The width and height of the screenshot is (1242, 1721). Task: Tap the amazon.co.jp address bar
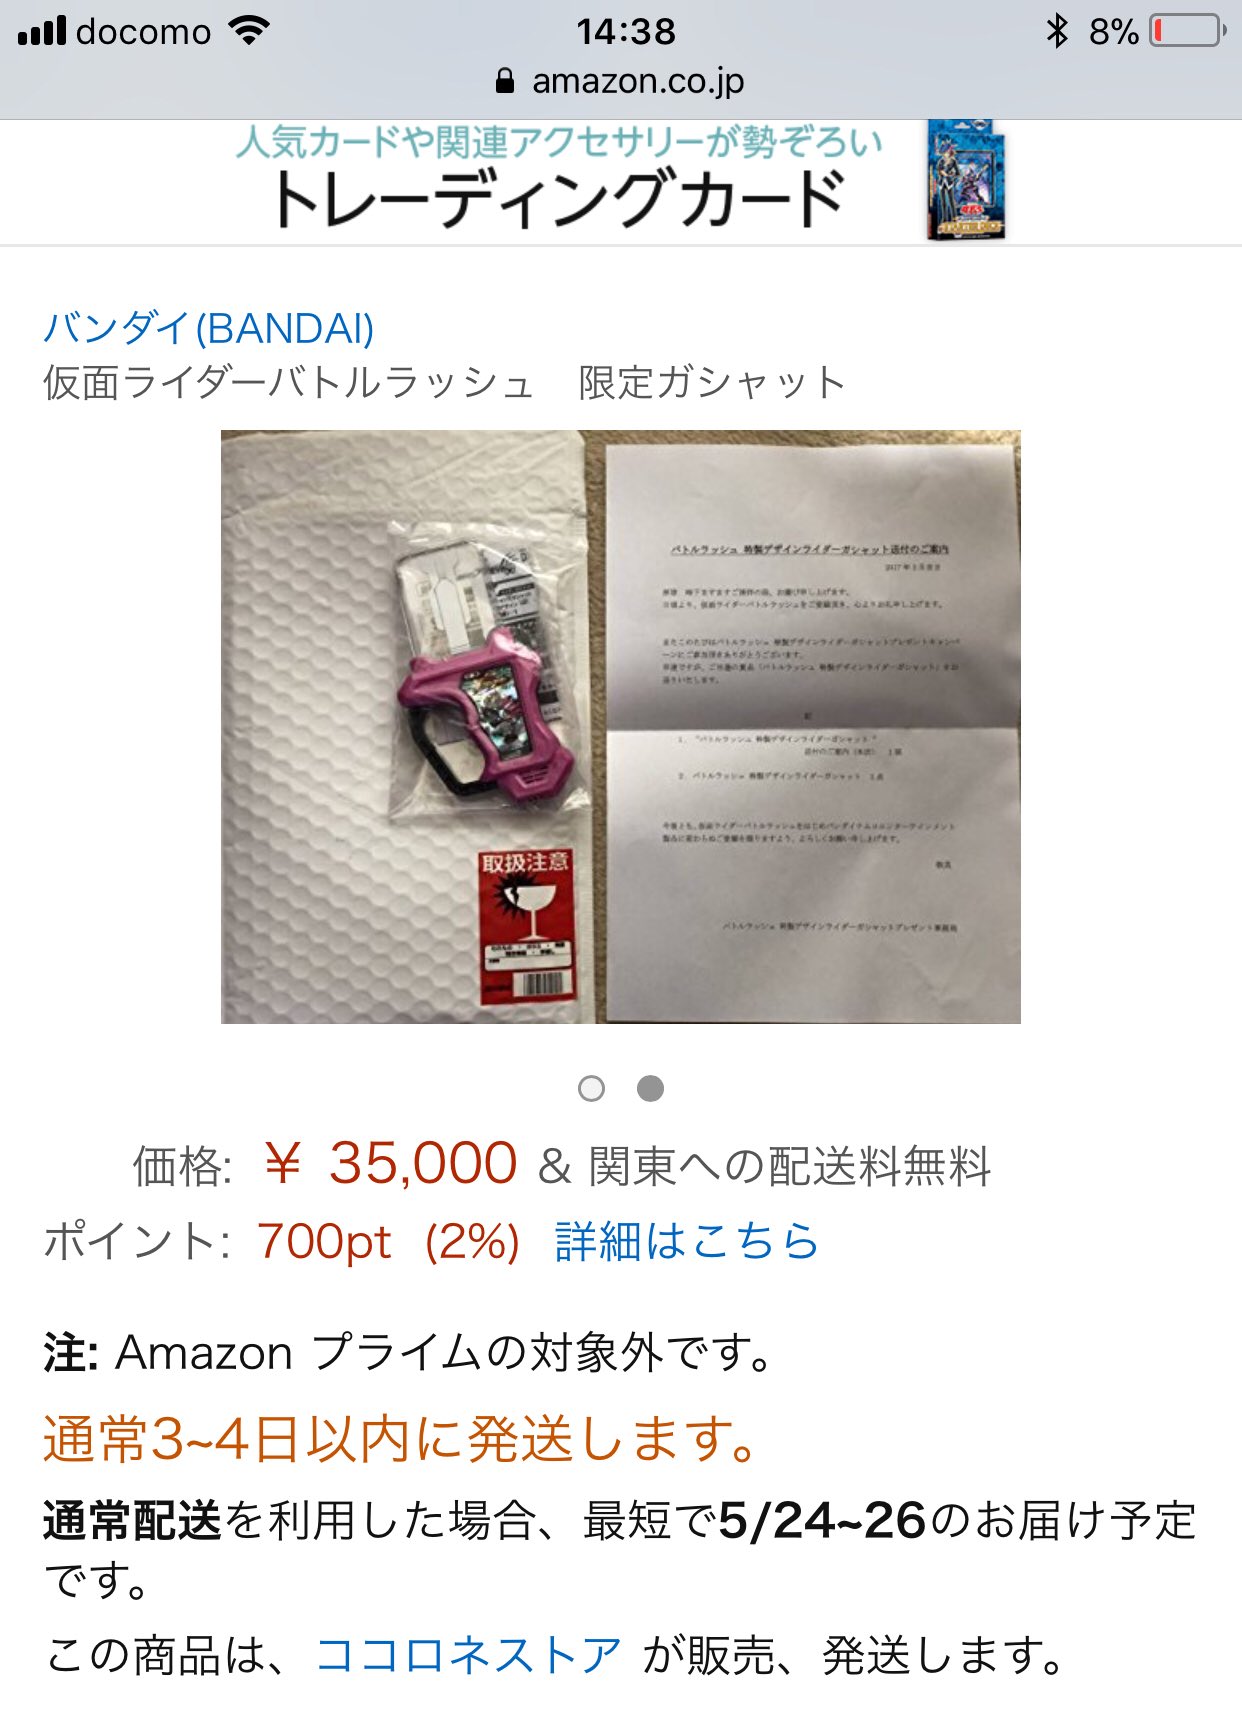point(621,81)
